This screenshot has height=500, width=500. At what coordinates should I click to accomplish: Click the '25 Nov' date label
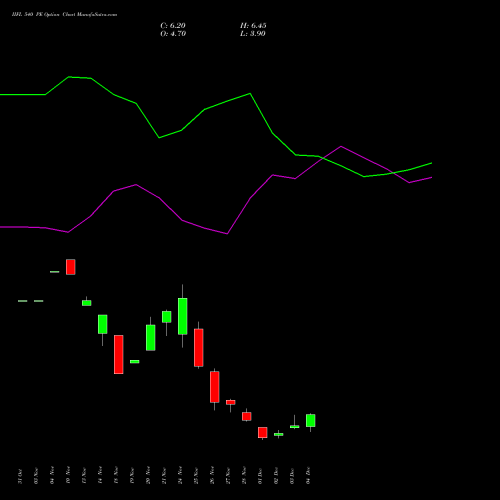[x=197, y=476]
